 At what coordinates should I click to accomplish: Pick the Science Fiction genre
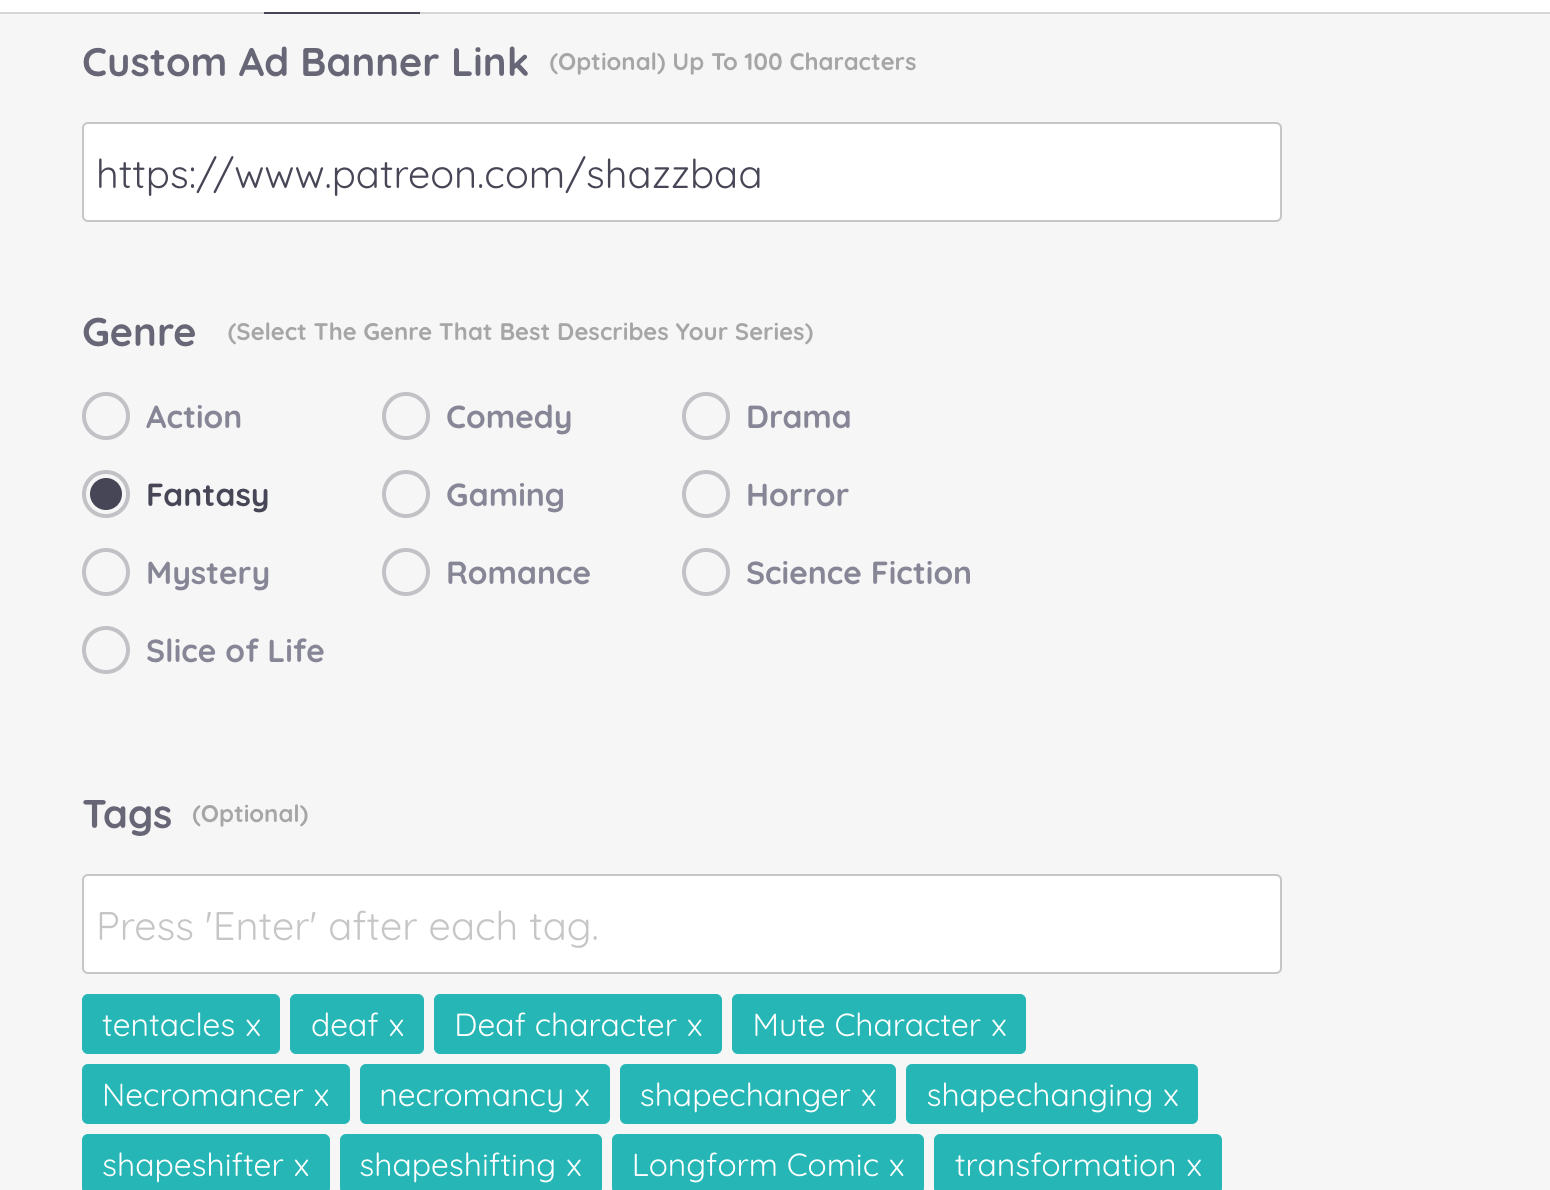coord(706,572)
